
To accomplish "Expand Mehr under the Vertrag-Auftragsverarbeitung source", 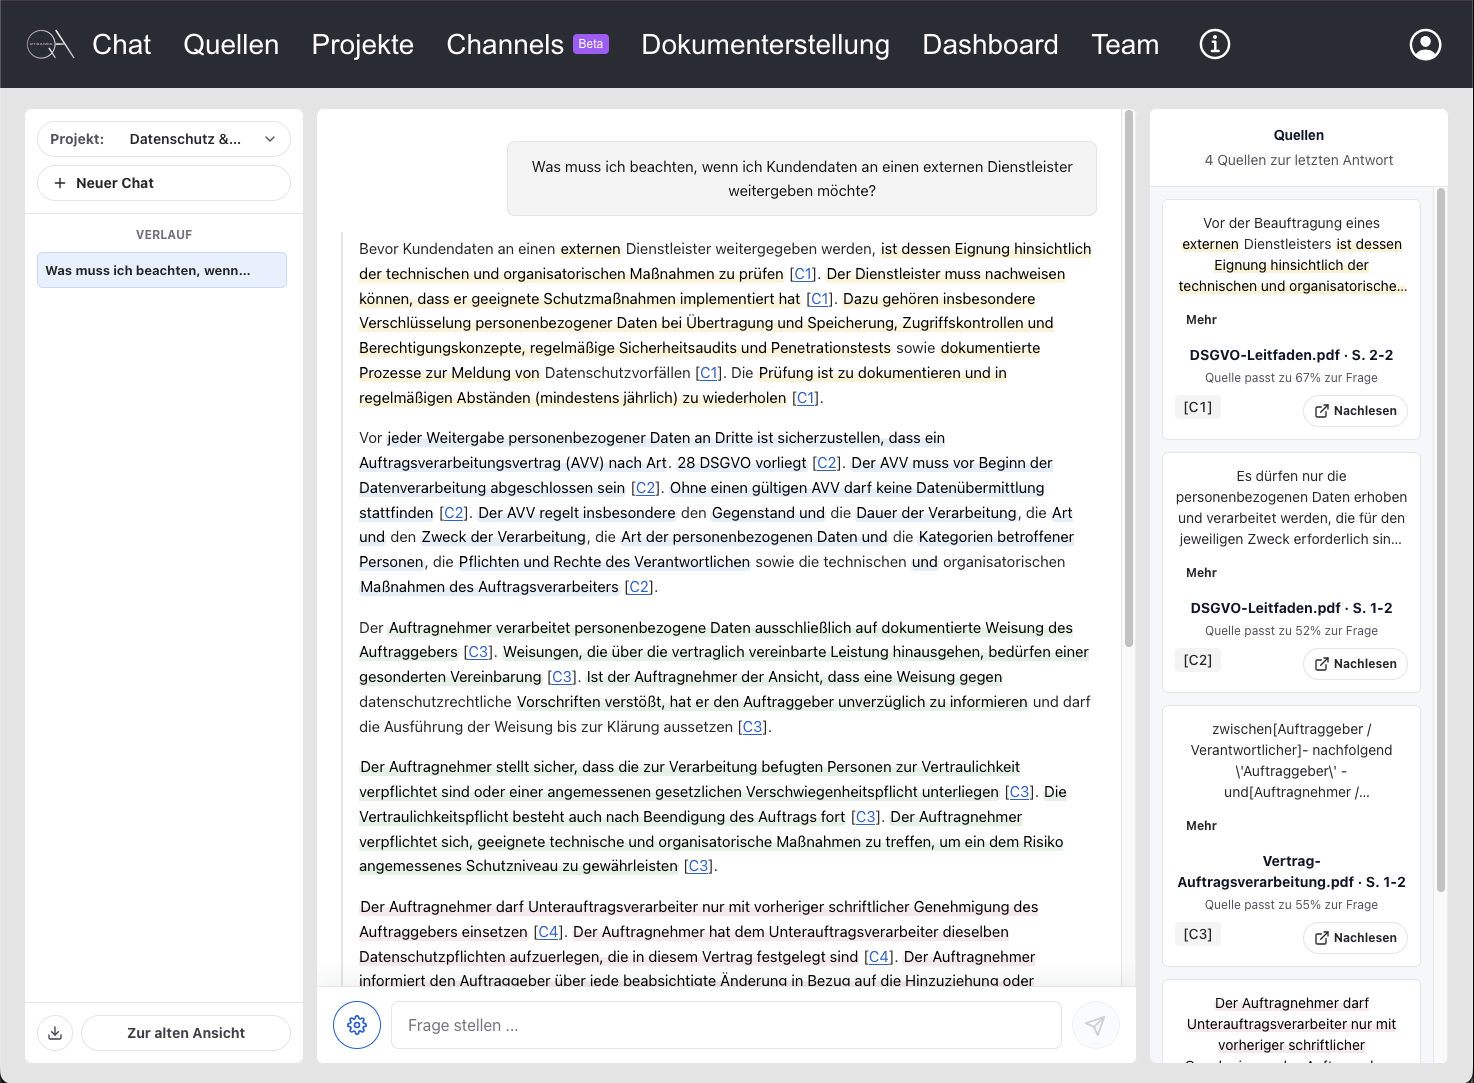I will click(x=1201, y=826).
